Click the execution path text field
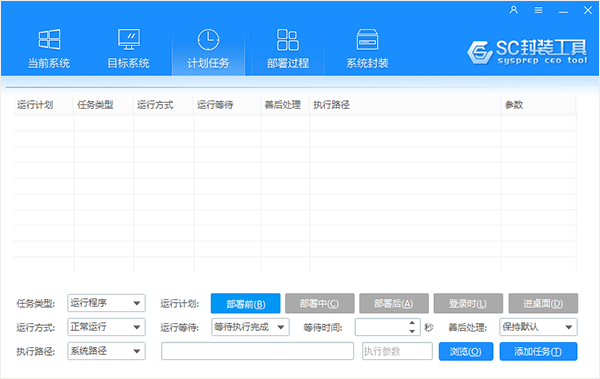 258,351
